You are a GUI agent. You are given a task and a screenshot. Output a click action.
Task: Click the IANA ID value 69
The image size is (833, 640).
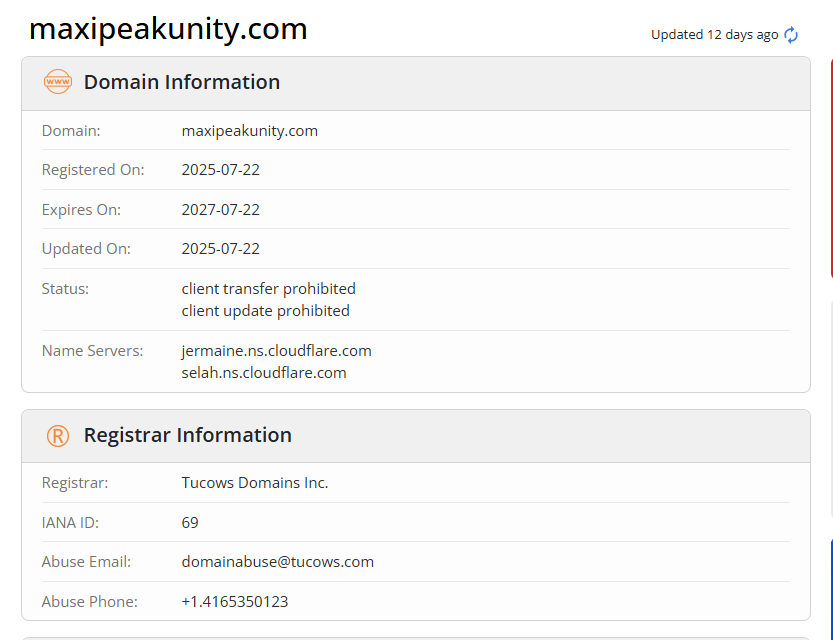[x=190, y=523]
